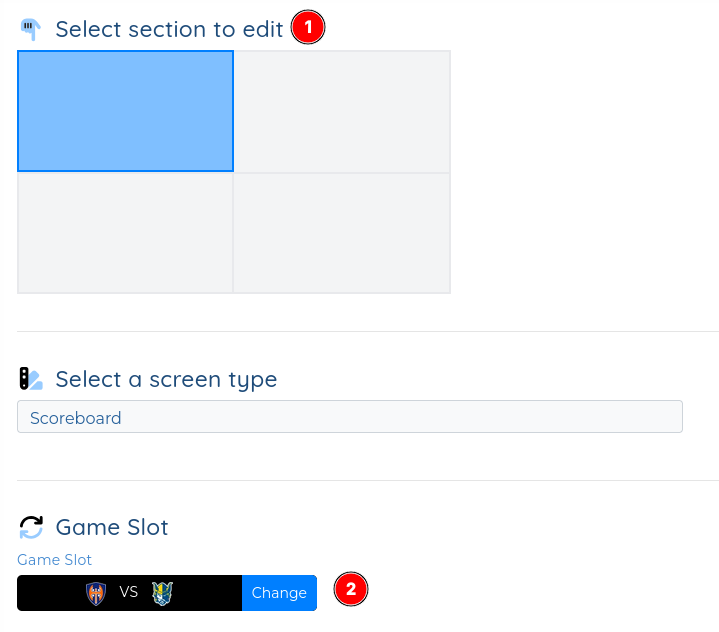The width and height of the screenshot is (719, 632).
Task: Click the VS text between team logos
Action: point(128,592)
